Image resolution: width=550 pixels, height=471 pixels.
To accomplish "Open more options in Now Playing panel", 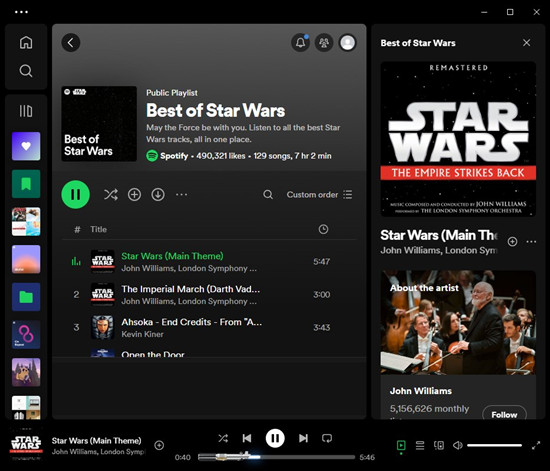I will 531,242.
